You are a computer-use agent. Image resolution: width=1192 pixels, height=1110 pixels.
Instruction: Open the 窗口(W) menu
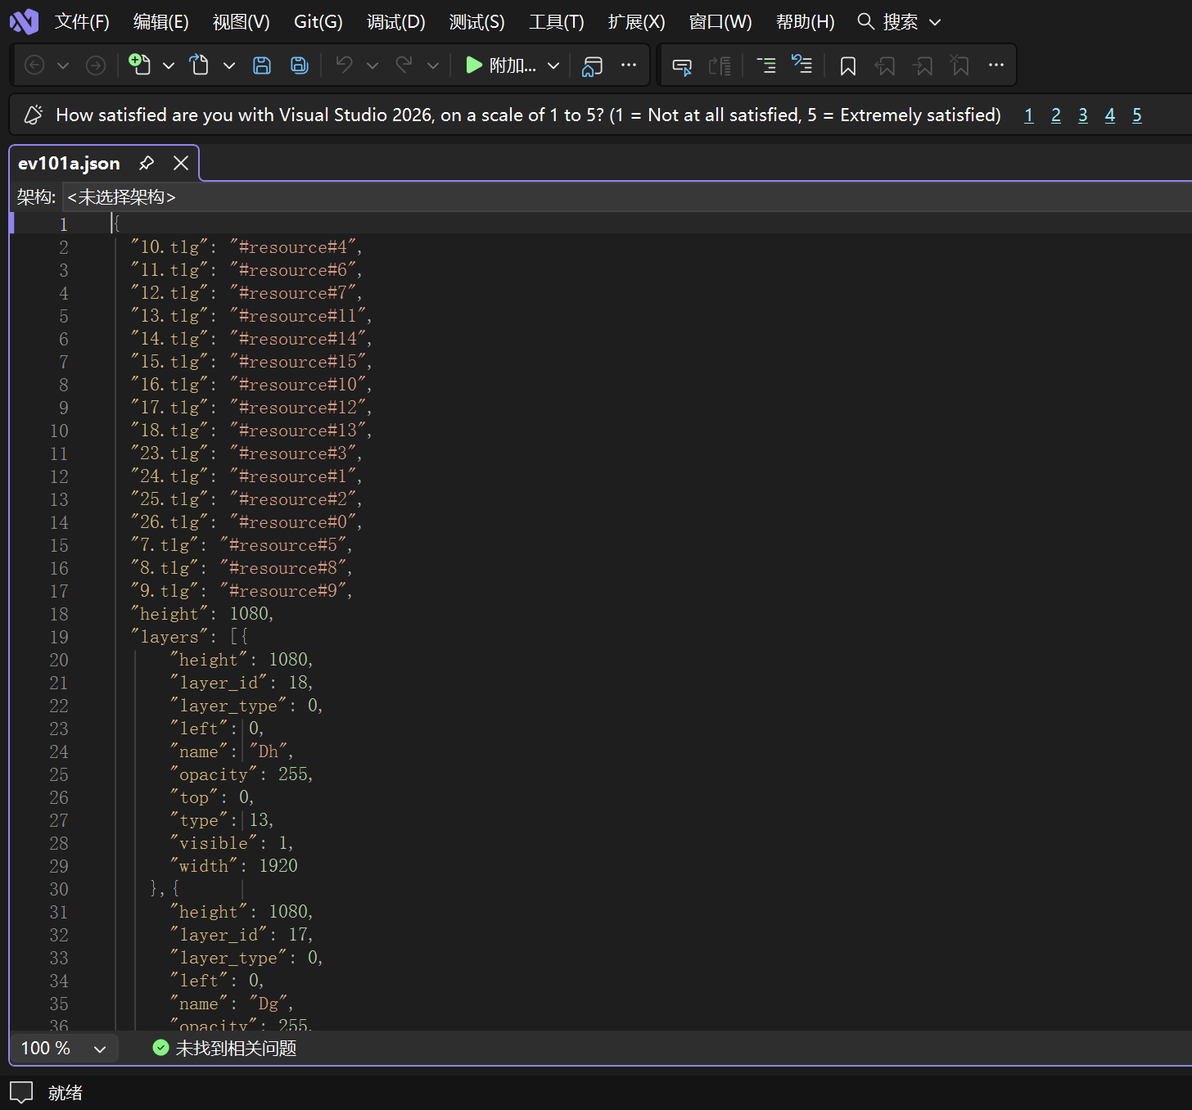(x=720, y=22)
